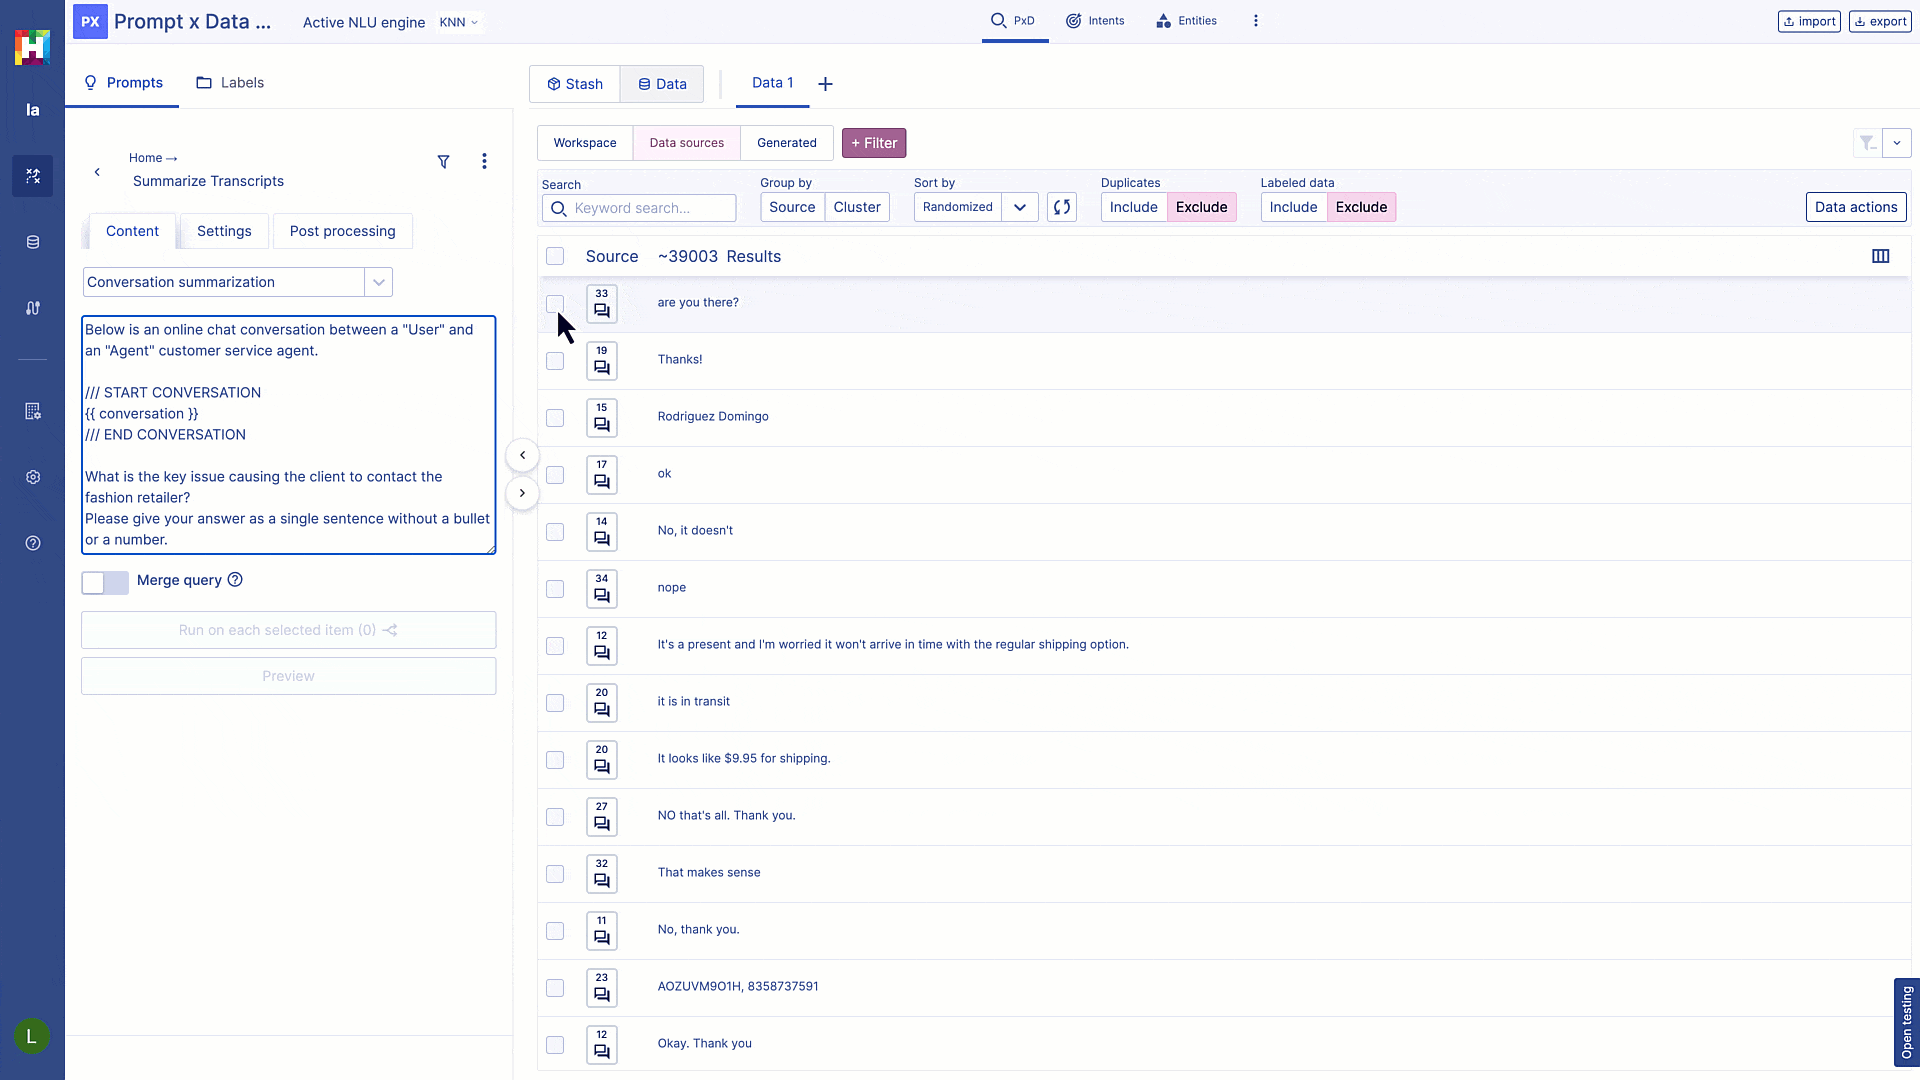1920x1080 pixels.
Task: Open the help question mark icon in the sidebar
Action: click(33, 543)
